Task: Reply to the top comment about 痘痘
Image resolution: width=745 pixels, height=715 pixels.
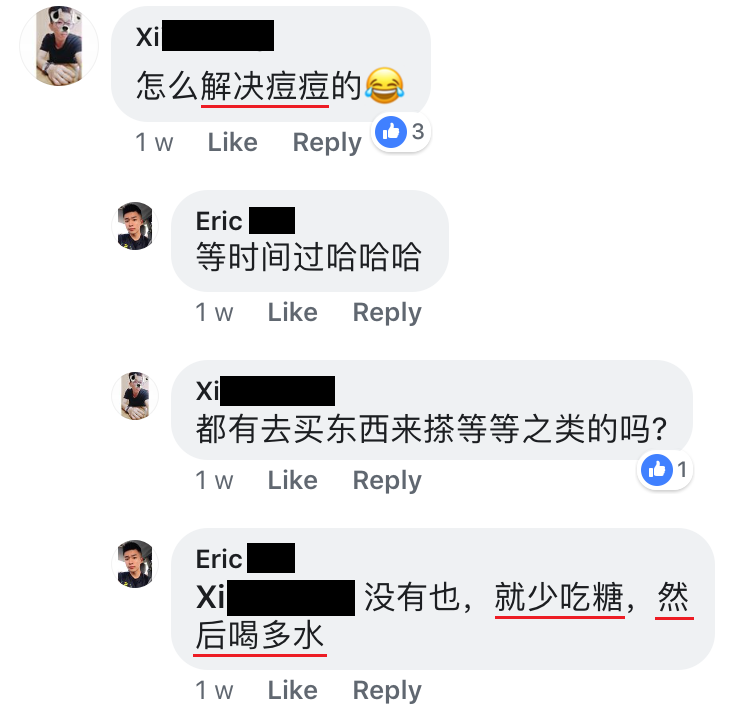Action: (327, 143)
